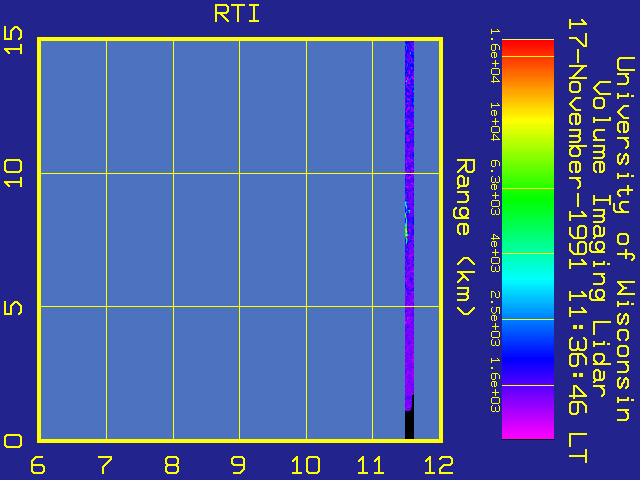Select the 15 km range axis label

coord(13,40)
